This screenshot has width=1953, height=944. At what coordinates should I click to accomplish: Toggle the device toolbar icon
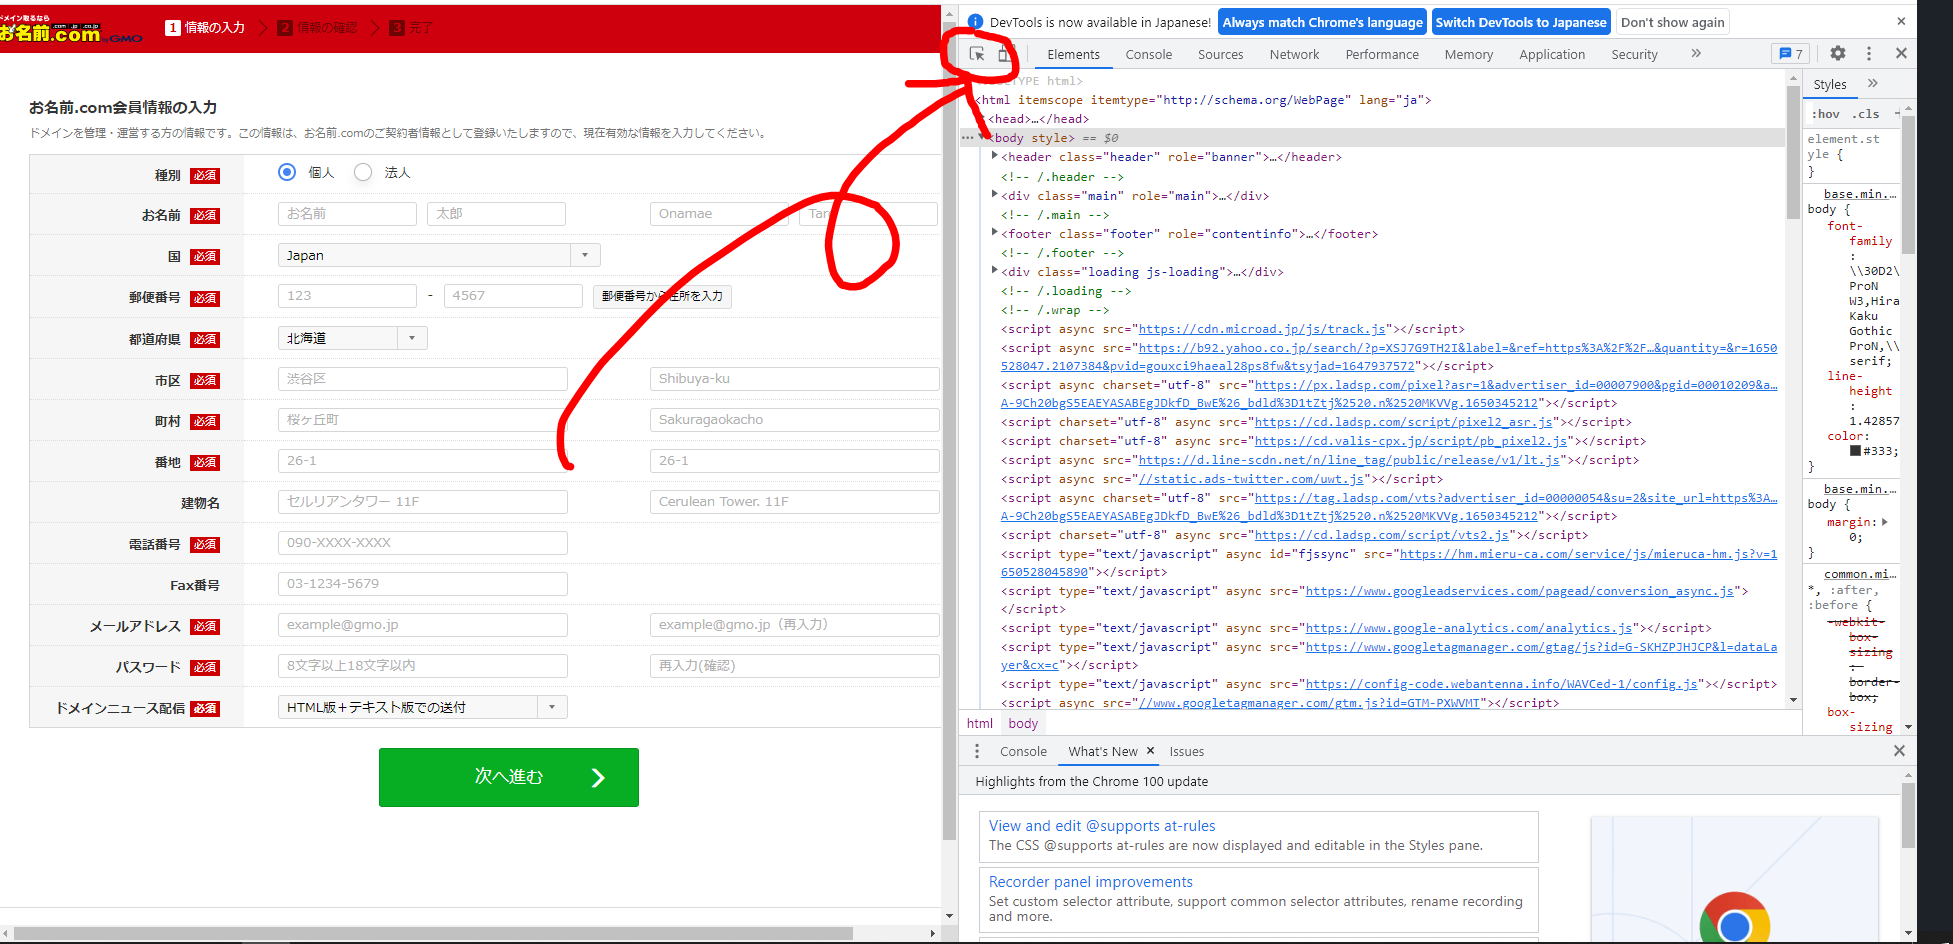[x=1004, y=54]
